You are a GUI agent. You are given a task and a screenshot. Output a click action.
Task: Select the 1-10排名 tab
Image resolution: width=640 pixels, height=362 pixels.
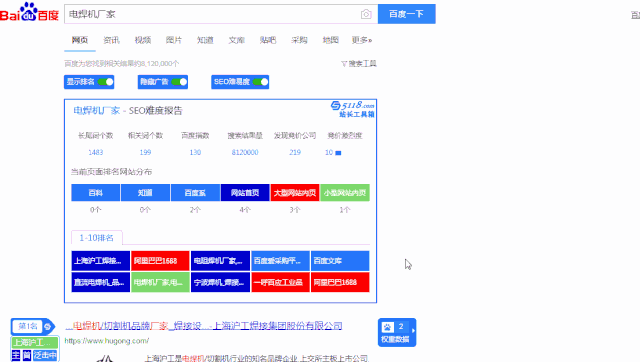pyautogui.click(x=97, y=238)
